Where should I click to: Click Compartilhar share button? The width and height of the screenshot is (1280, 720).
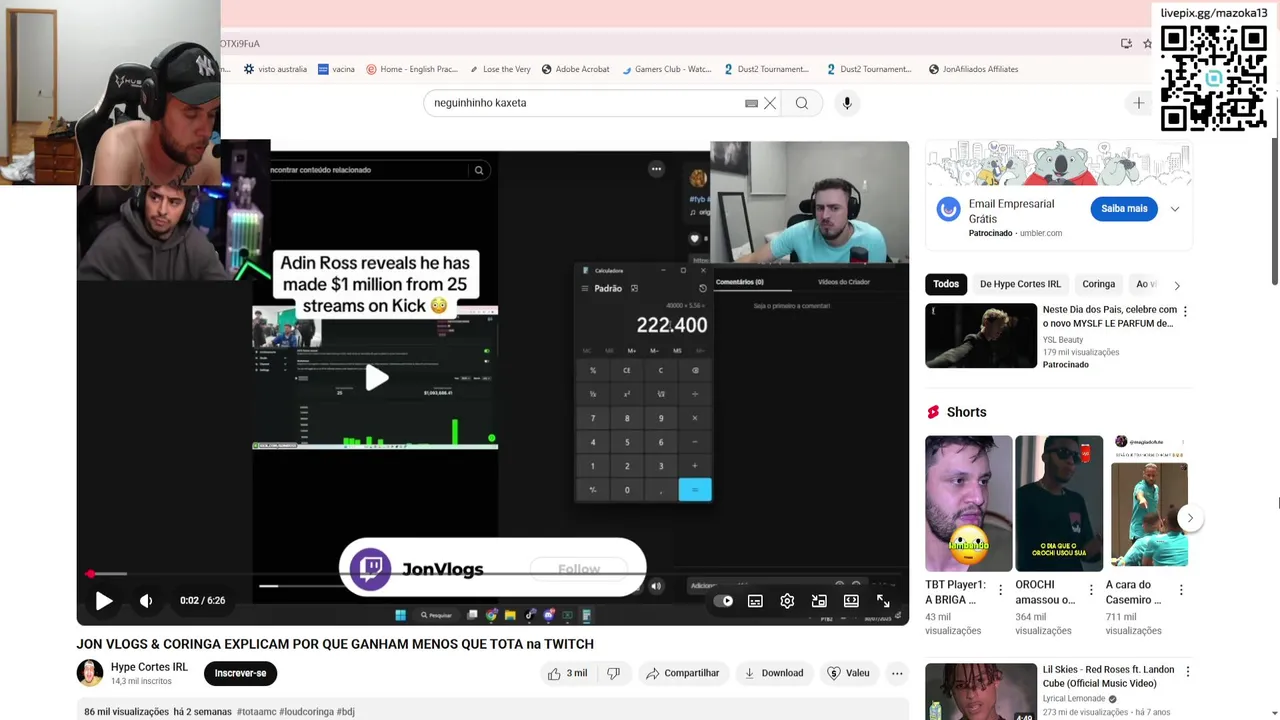(683, 673)
